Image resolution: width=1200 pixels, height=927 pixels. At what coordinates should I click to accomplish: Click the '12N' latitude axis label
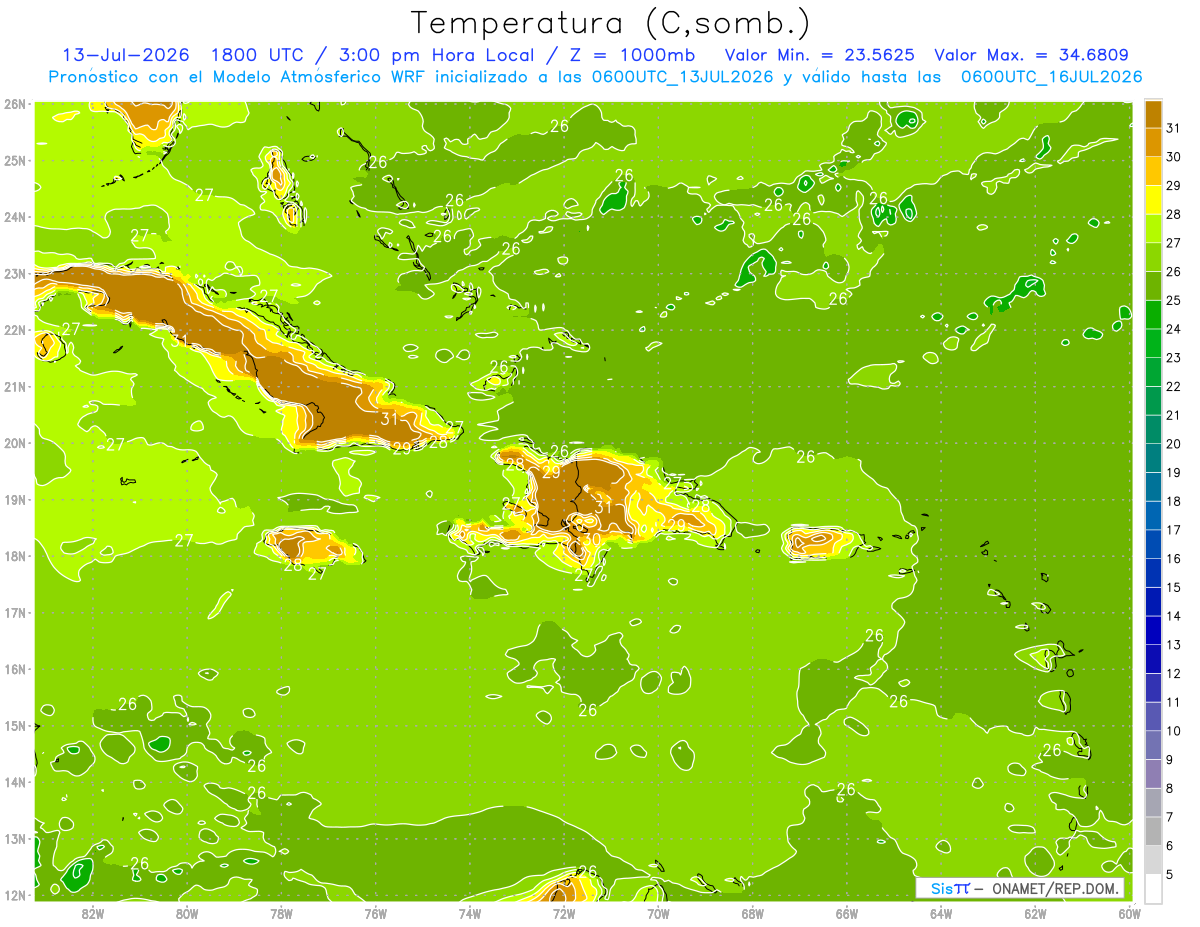15,895
